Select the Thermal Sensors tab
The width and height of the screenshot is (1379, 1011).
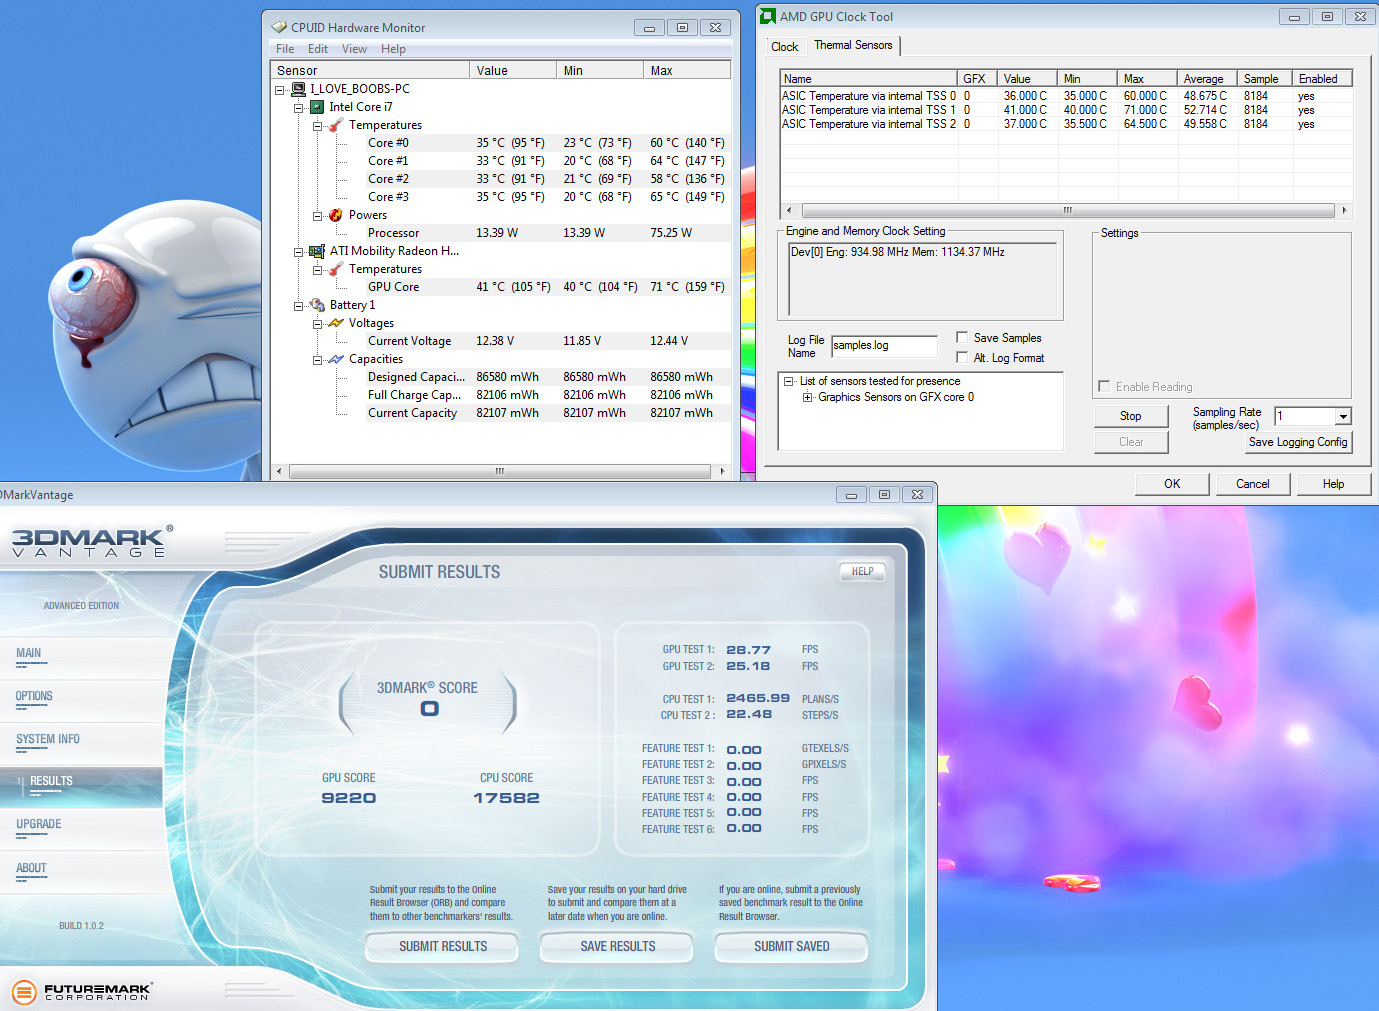coord(853,45)
